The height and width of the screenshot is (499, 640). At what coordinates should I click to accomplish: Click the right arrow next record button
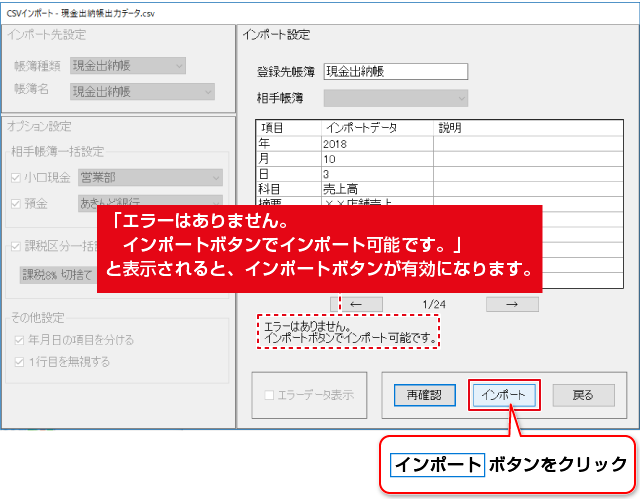pos(512,303)
